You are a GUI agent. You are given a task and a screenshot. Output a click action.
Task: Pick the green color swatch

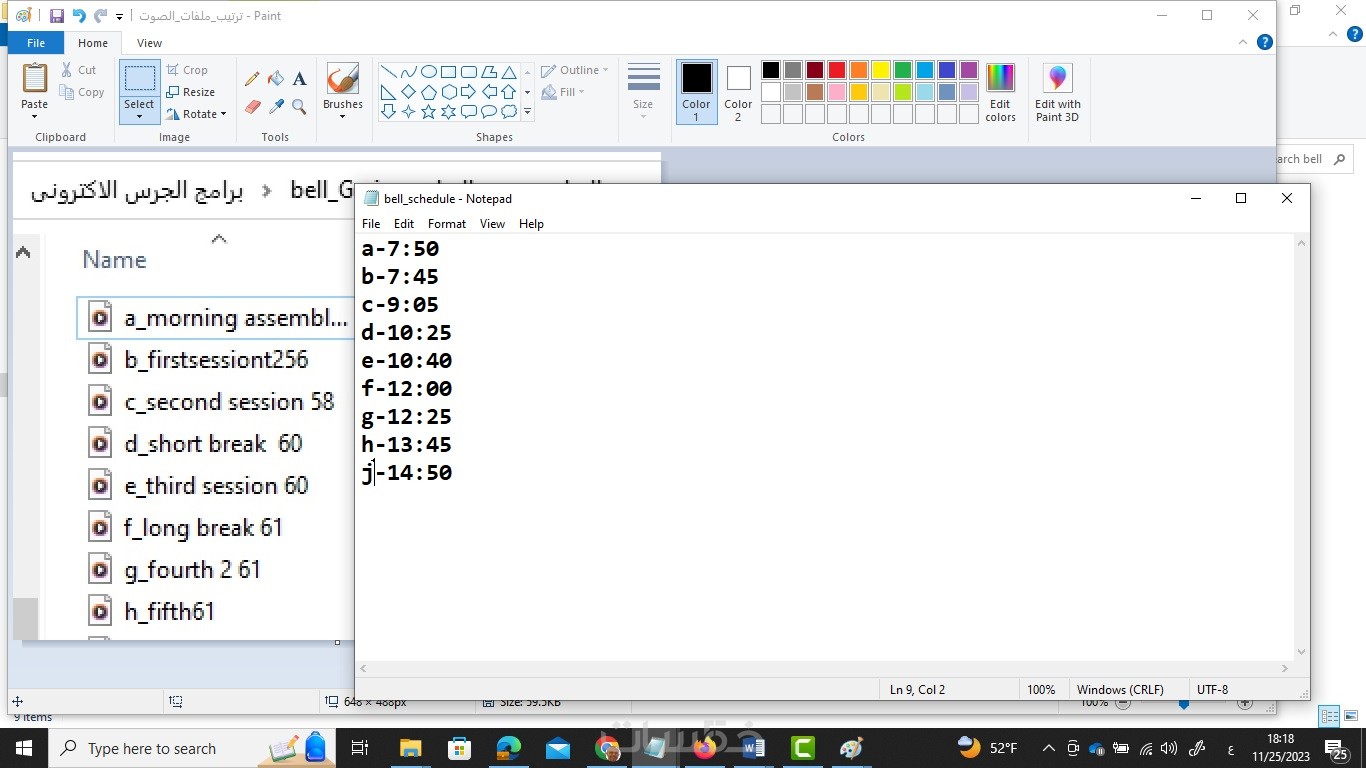click(903, 70)
